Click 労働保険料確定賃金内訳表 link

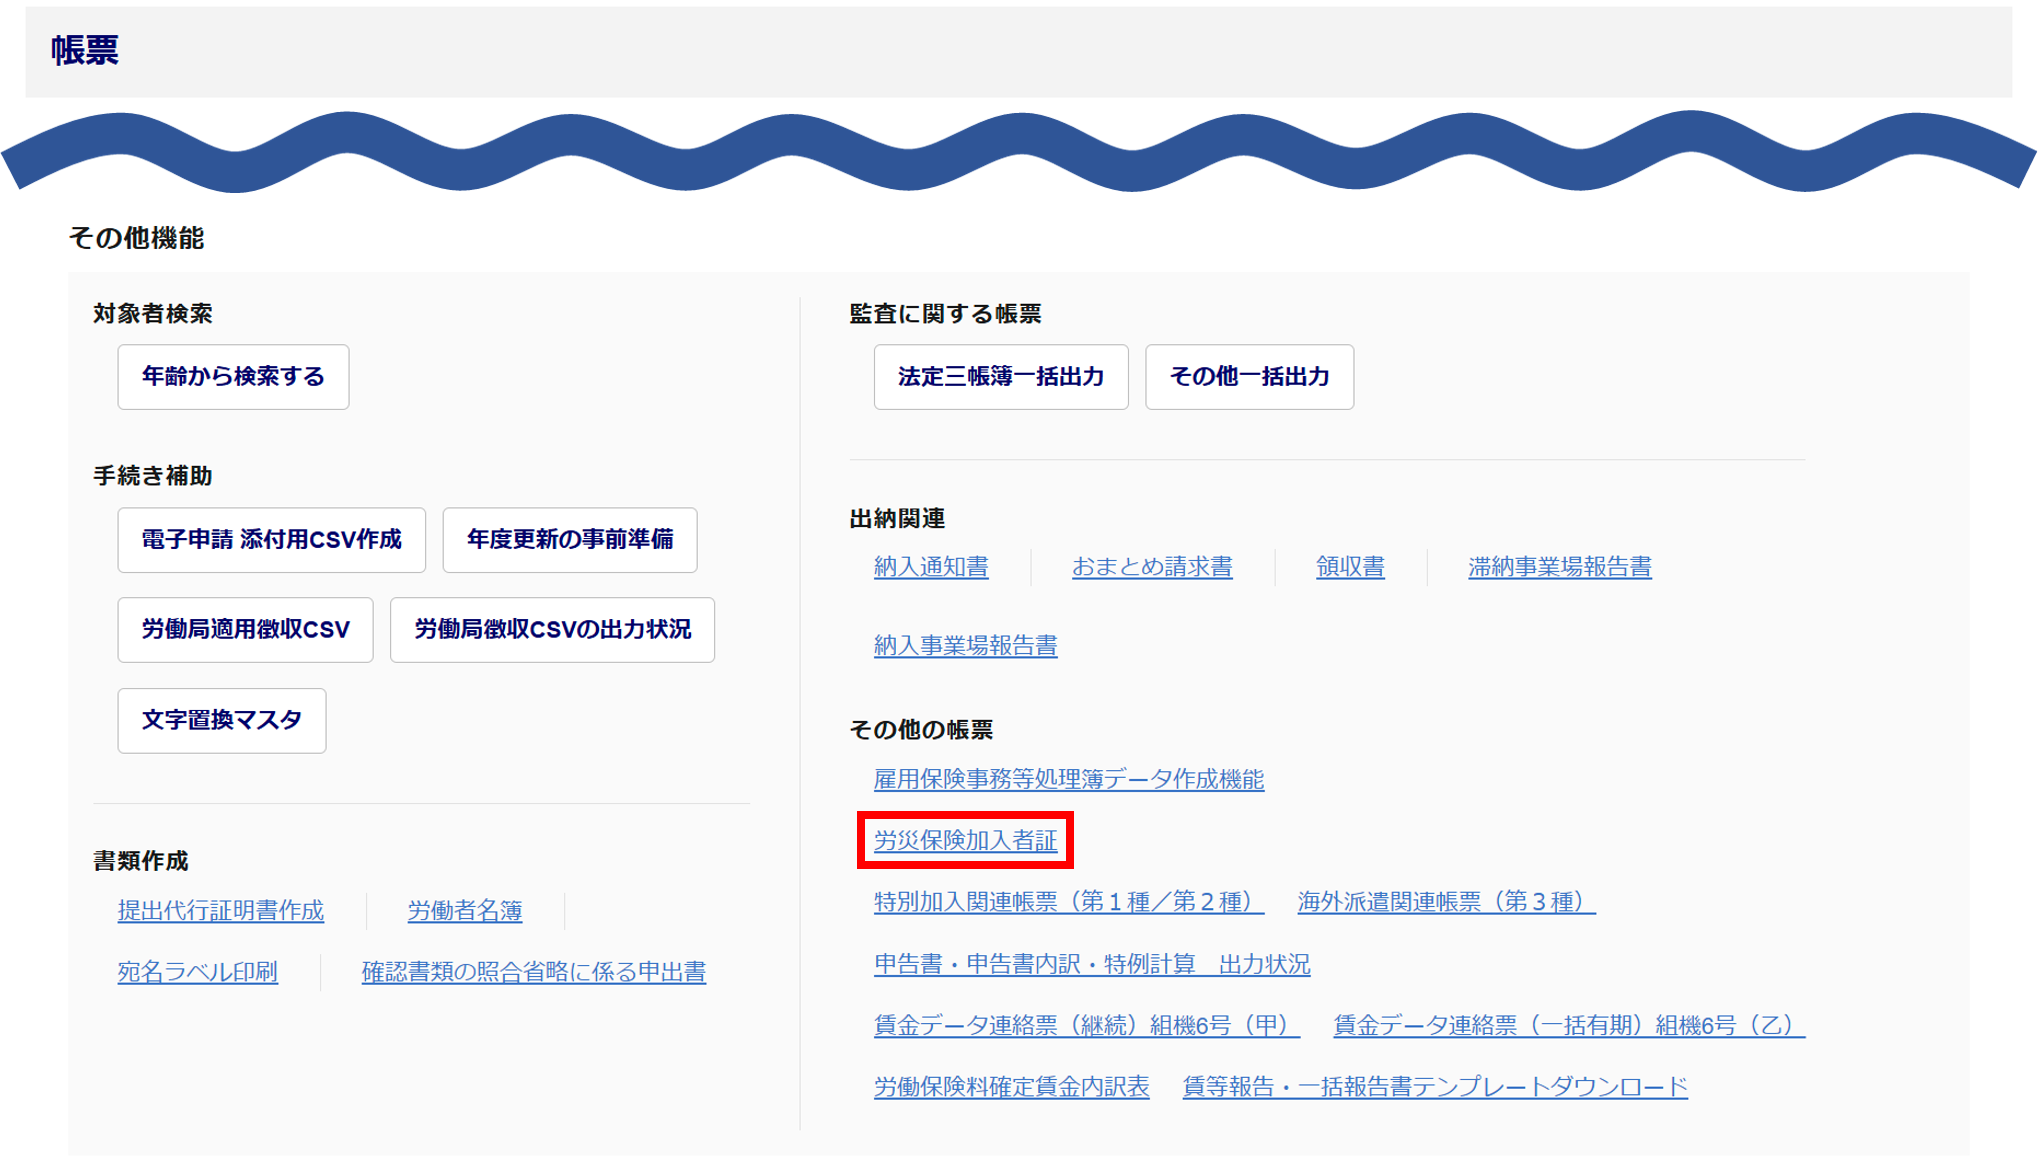(1011, 1087)
